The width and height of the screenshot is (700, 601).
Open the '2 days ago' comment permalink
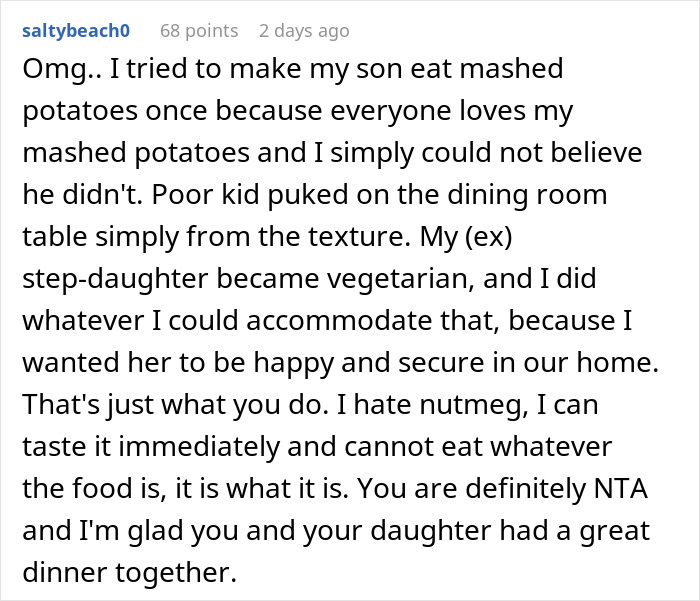tap(304, 31)
